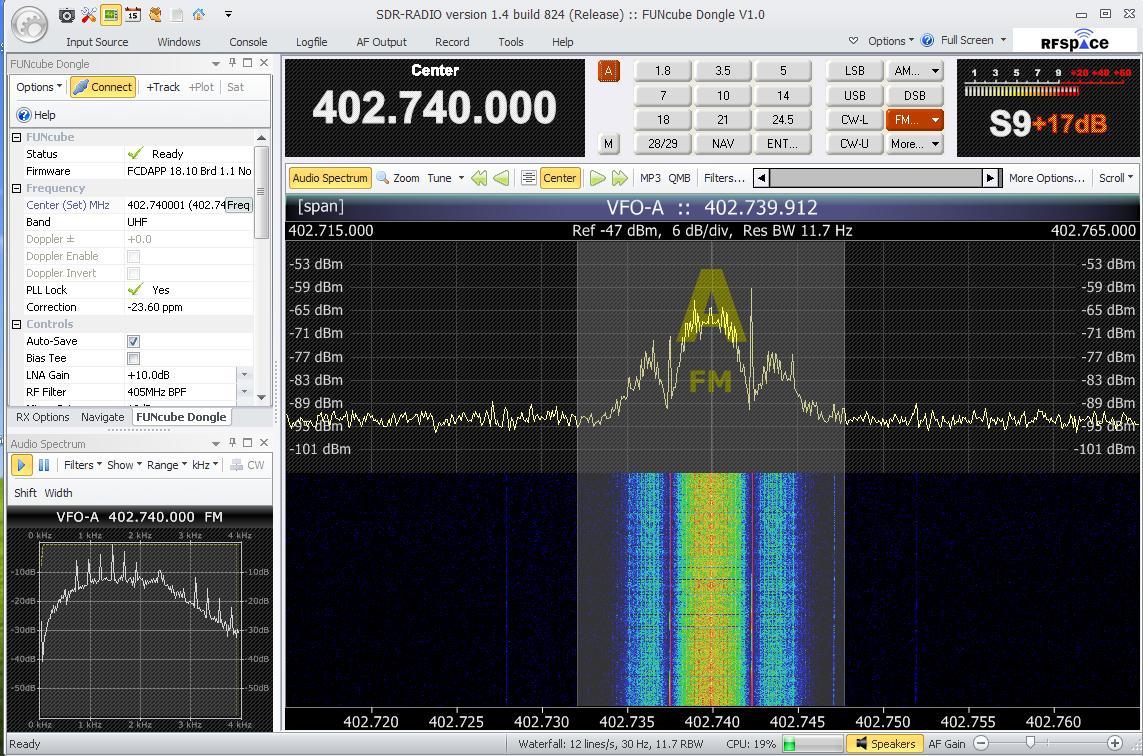Open the Record menu

click(x=451, y=42)
